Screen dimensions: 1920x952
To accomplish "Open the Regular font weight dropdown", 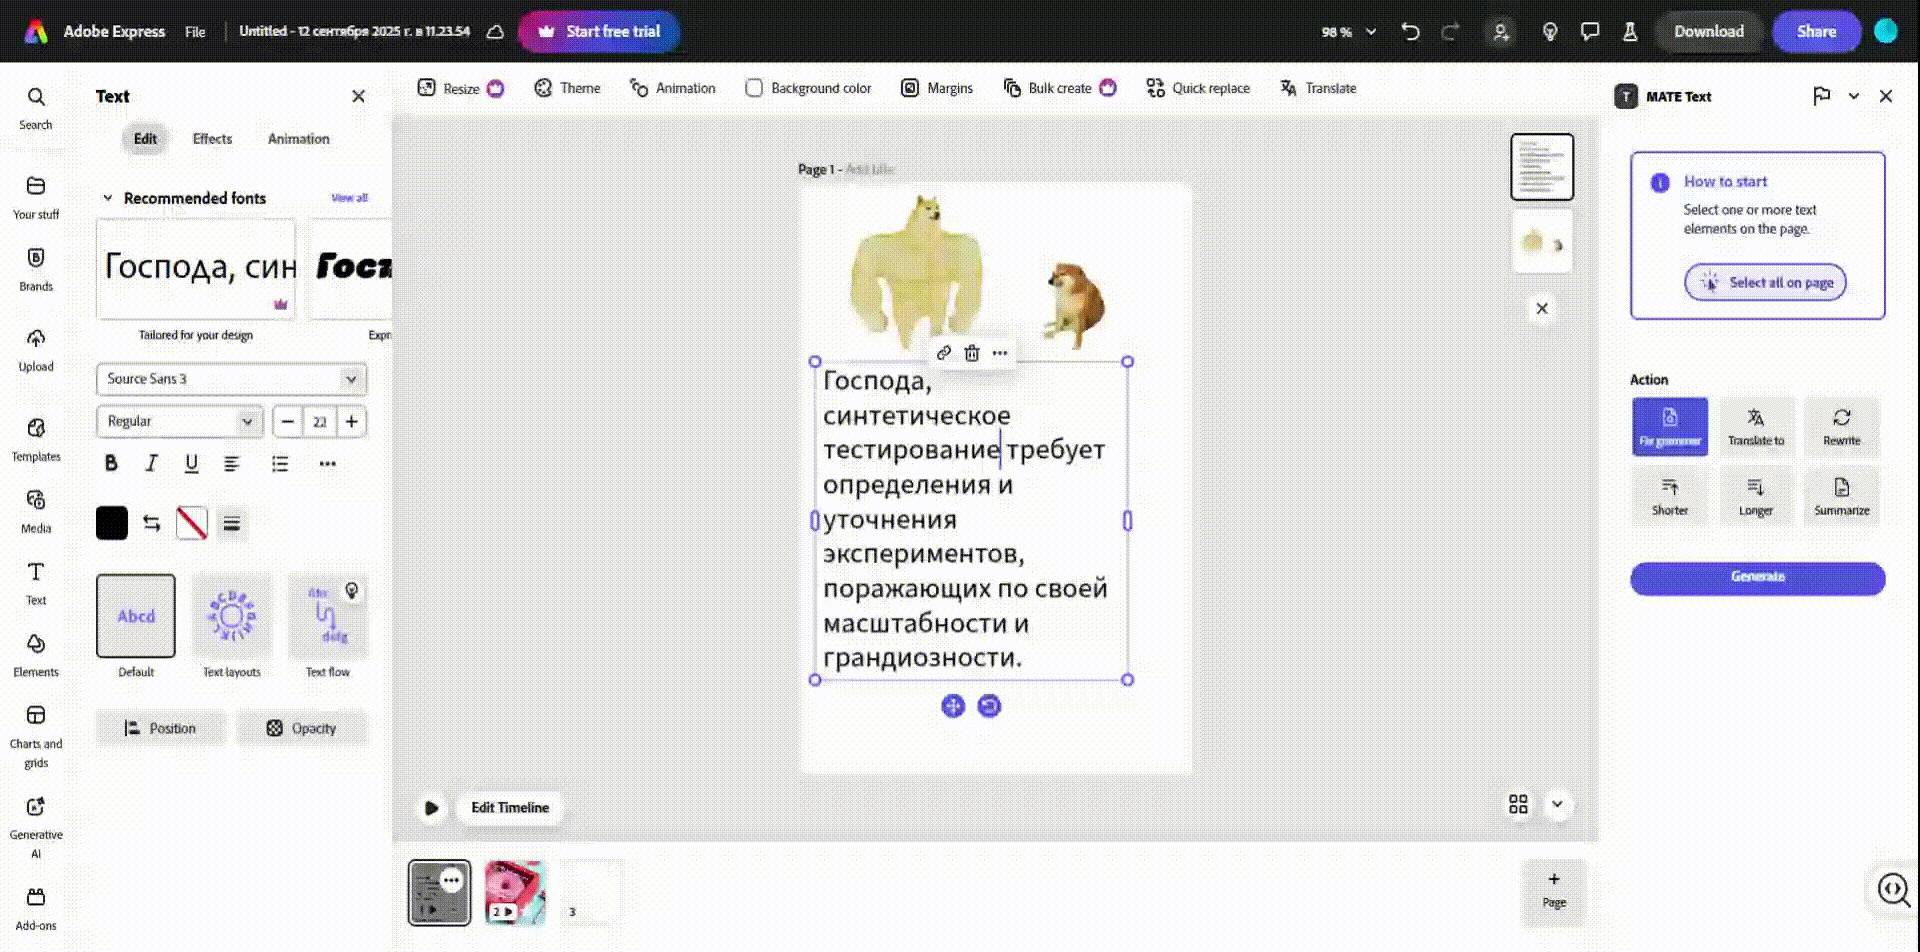I will point(179,422).
